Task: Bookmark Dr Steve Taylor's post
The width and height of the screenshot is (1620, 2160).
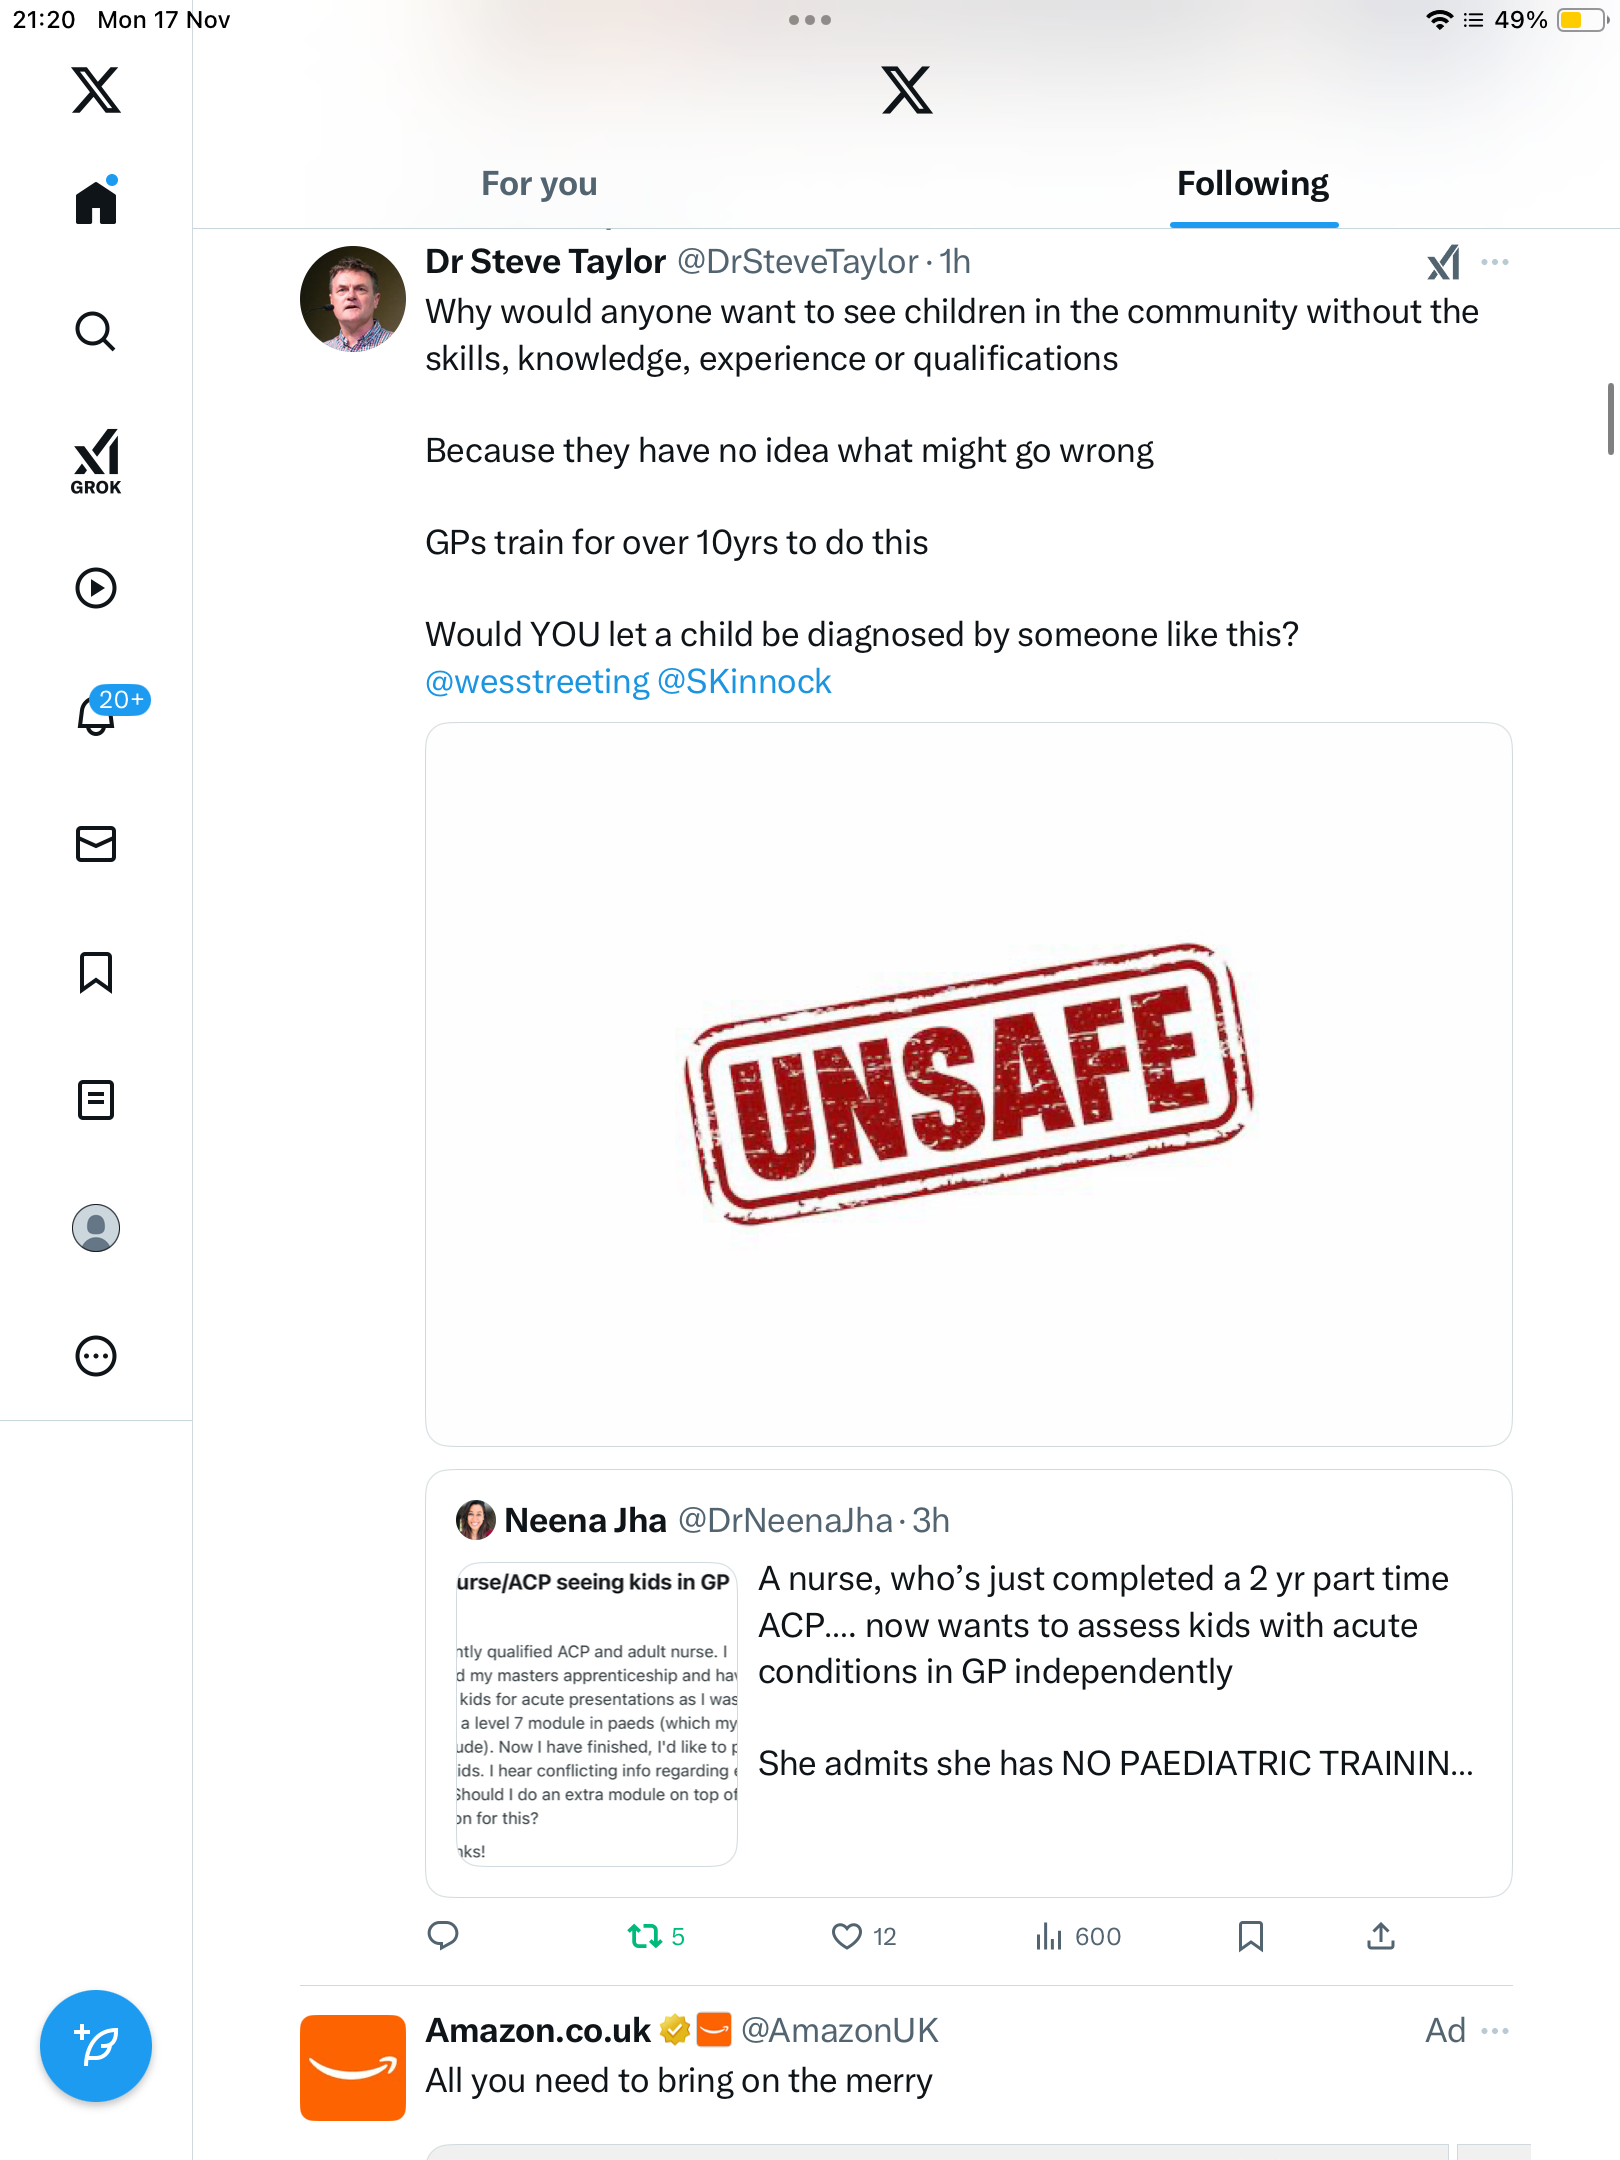Action: tap(1250, 1937)
